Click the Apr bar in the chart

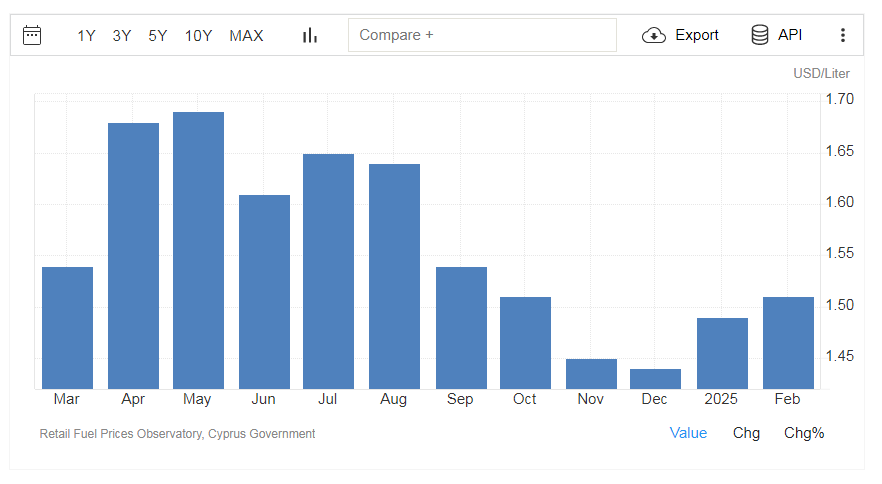133,256
